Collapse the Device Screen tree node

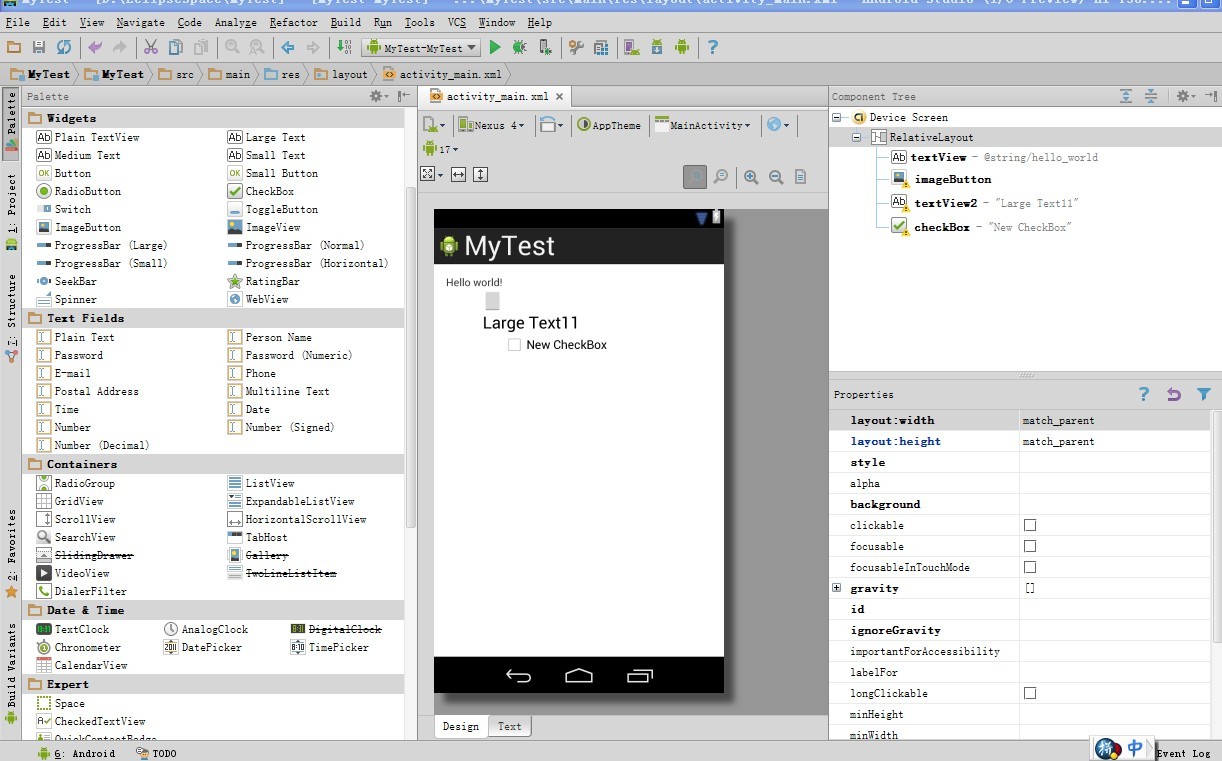(837, 117)
